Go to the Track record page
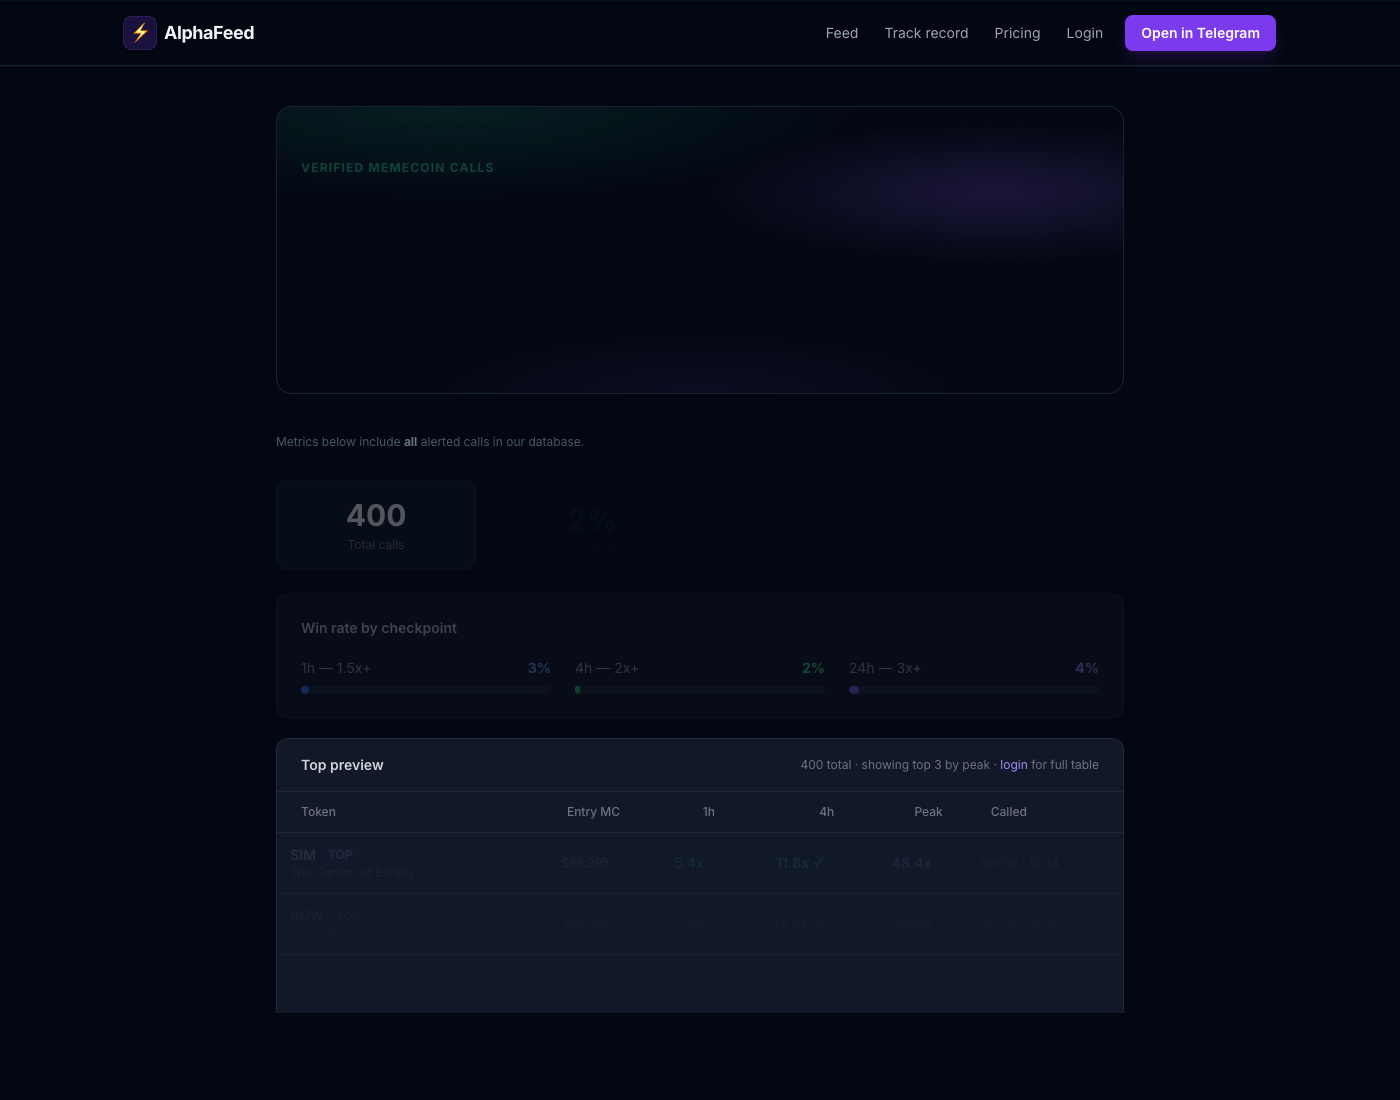The height and width of the screenshot is (1100, 1400). (x=926, y=33)
